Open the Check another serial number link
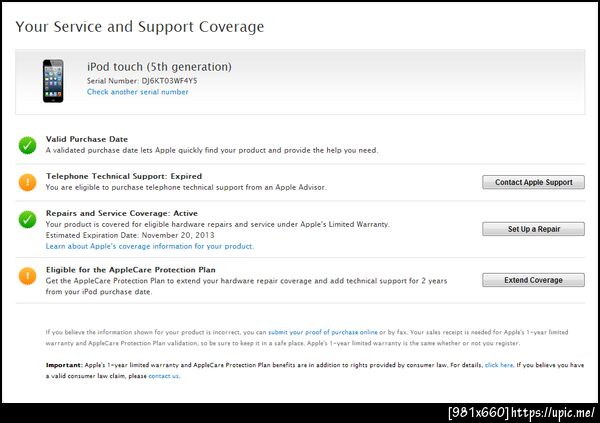This screenshot has height=423, width=600. (137, 92)
